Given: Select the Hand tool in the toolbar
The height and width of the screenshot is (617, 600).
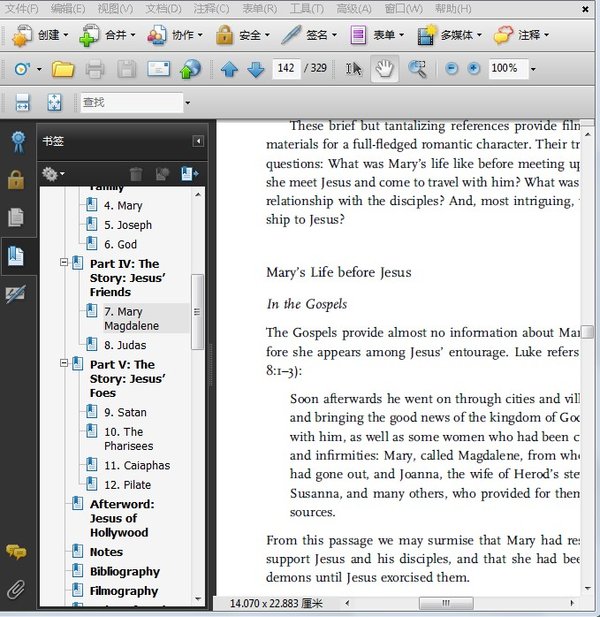Looking at the screenshot, I should click(x=385, y=69).
